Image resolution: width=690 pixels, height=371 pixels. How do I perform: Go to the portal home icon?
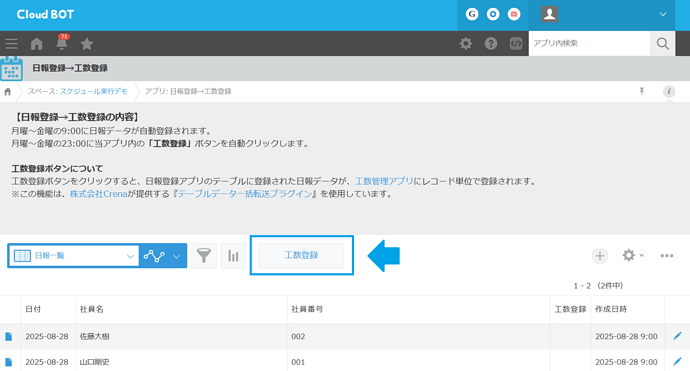[x=37, y=44]
